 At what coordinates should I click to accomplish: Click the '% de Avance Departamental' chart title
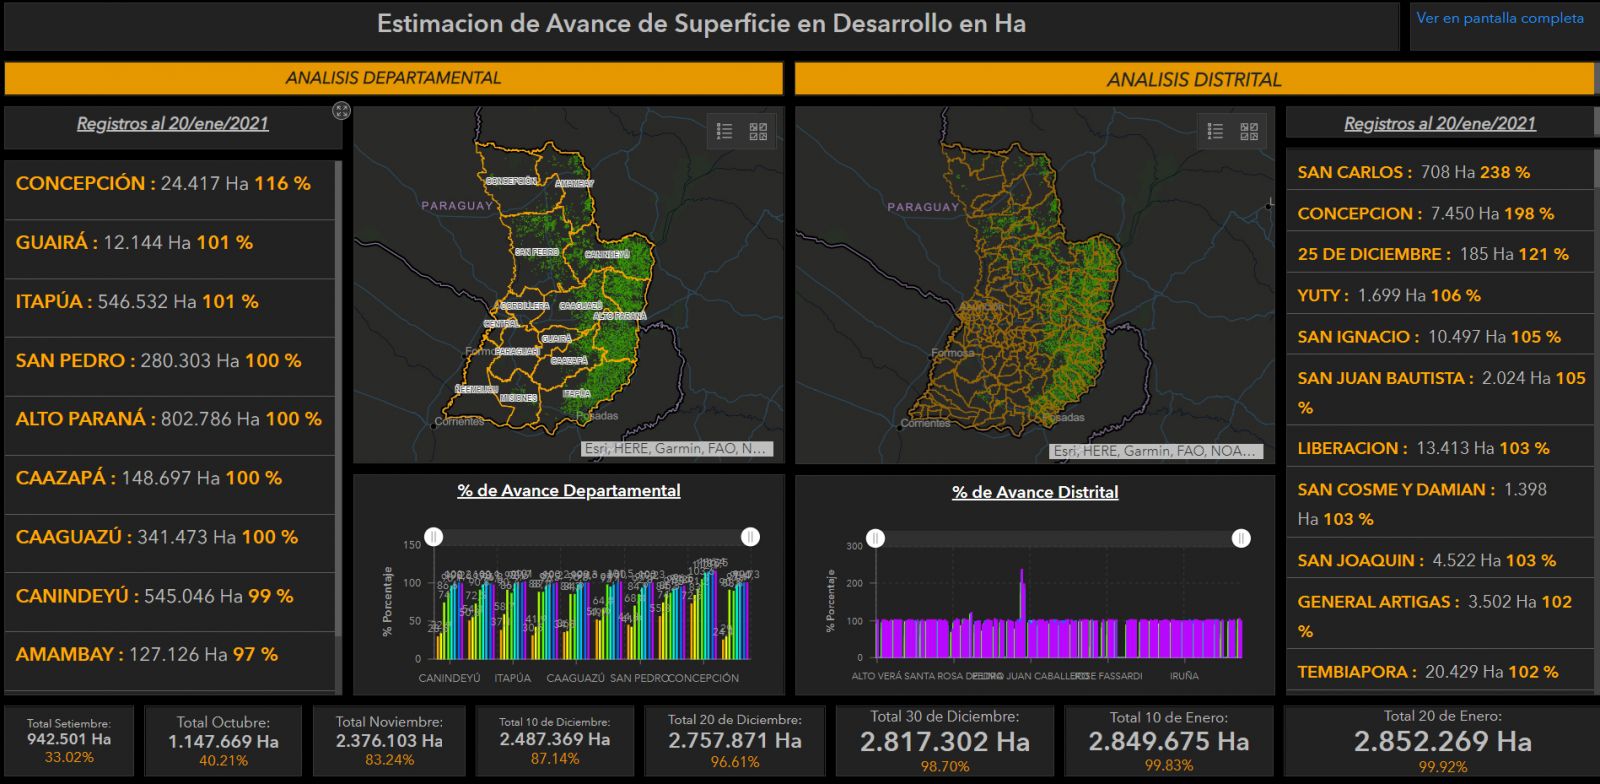tap(568, 491)
